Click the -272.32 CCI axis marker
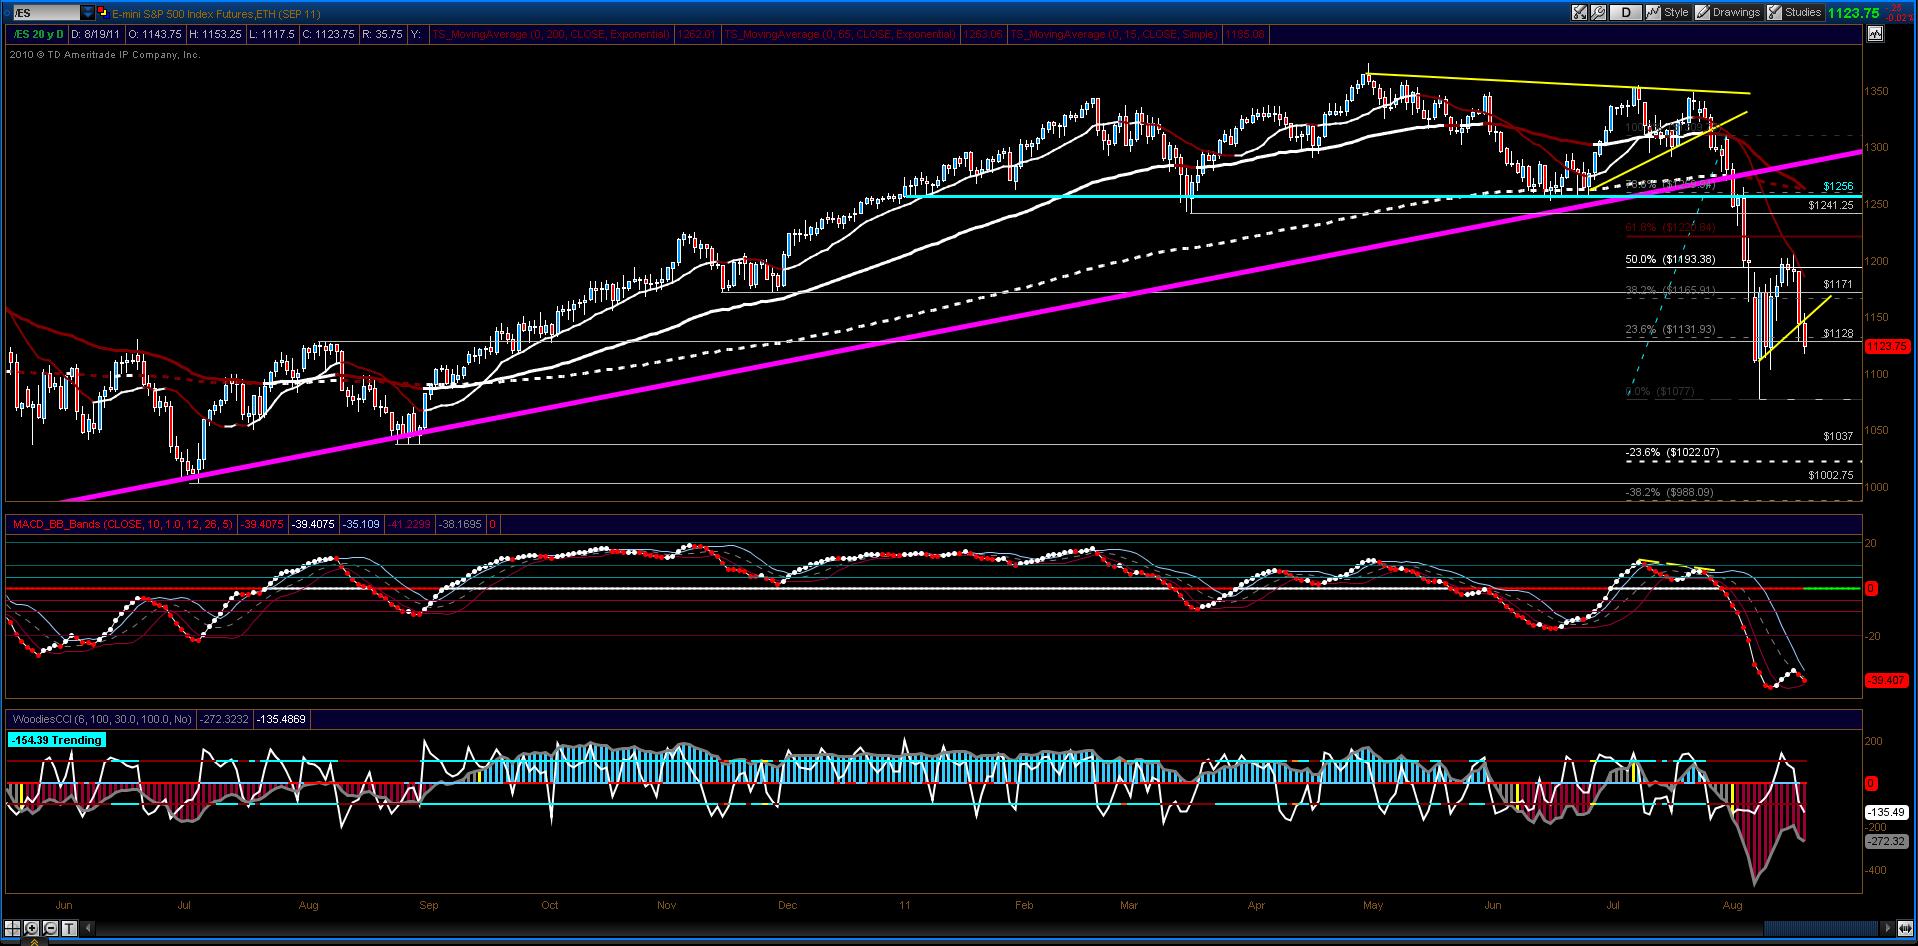 pyautogui.click(x=1887, y=841)
